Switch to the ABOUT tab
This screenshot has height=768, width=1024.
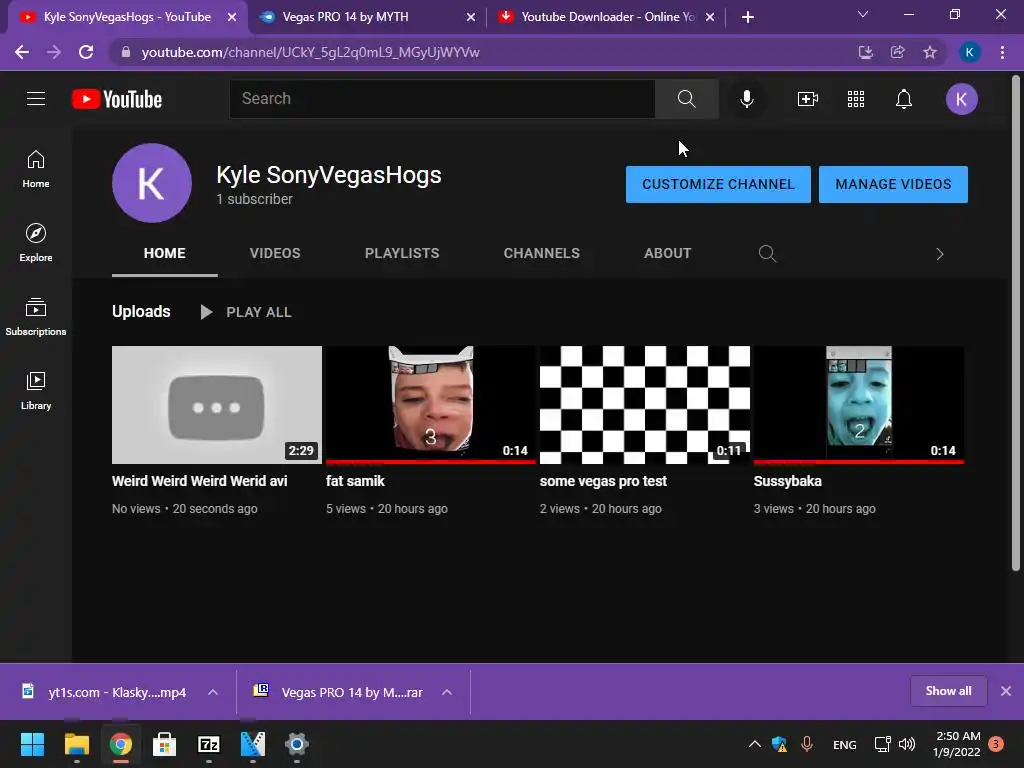[667, 253]
